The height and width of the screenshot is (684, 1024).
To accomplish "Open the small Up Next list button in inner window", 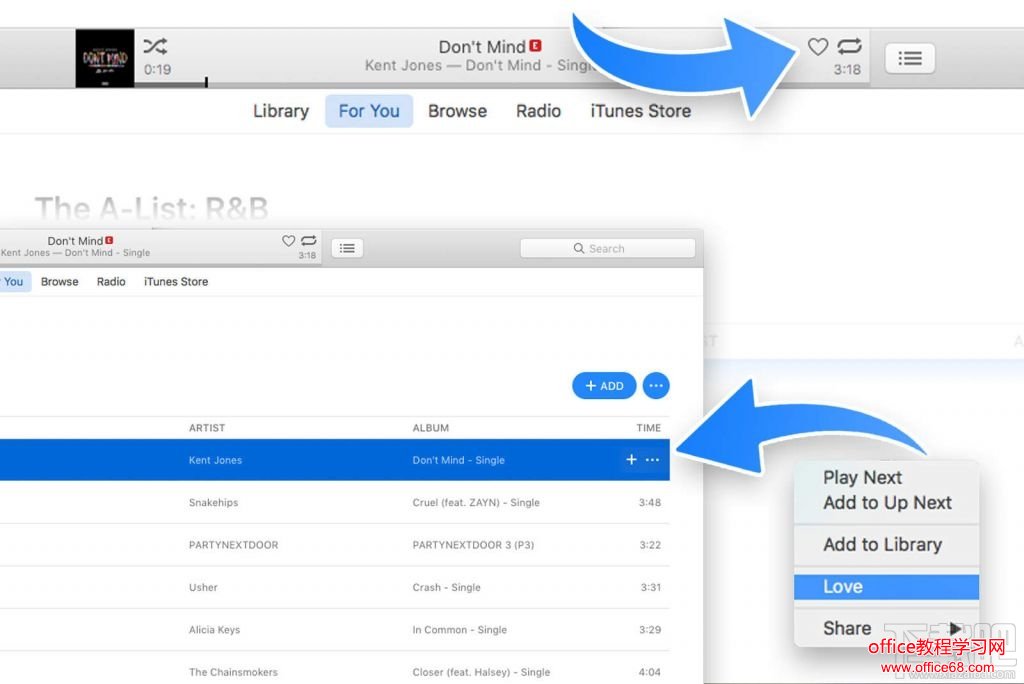I will pos(347,248).
